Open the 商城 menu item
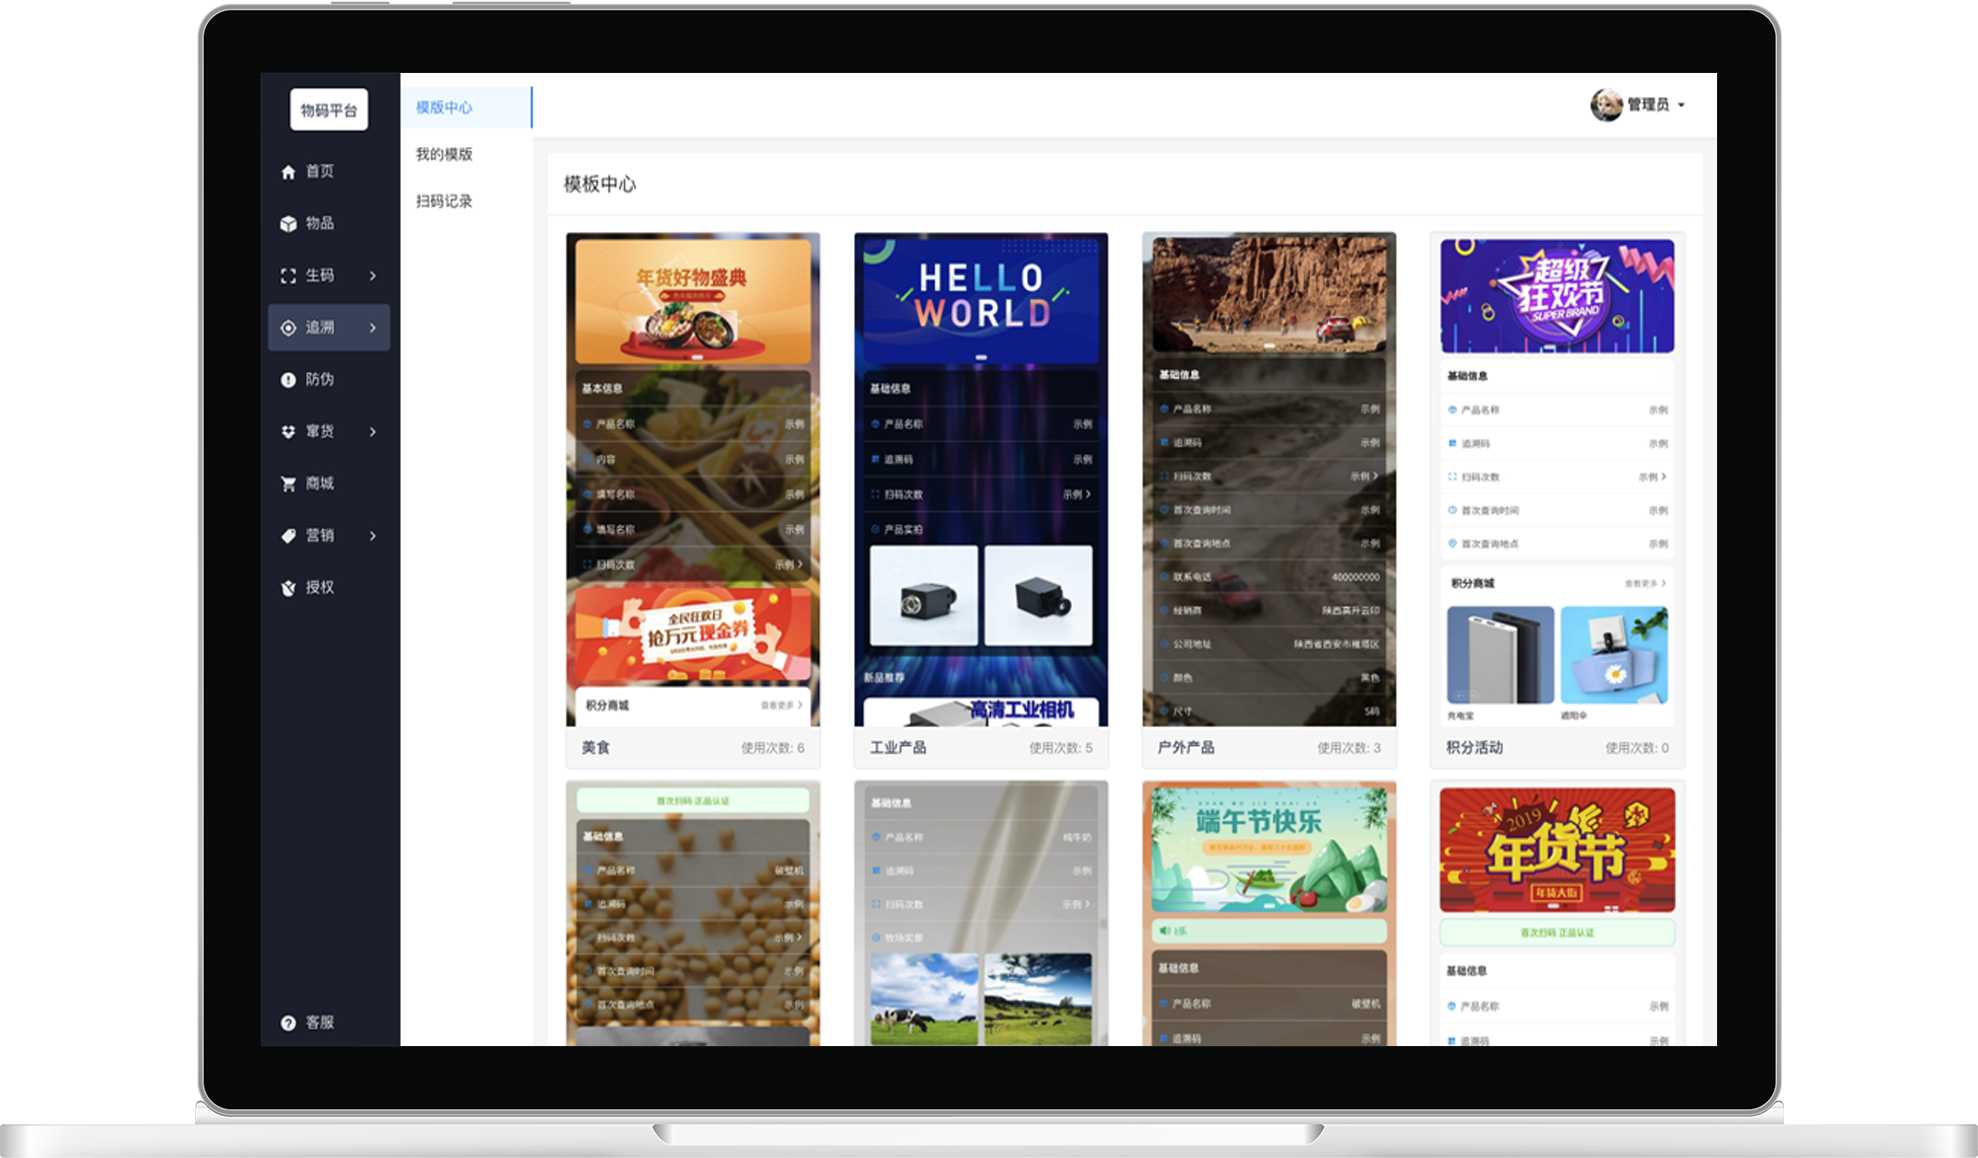This screenshot has height=1158, width=1978. pos(329,484)
